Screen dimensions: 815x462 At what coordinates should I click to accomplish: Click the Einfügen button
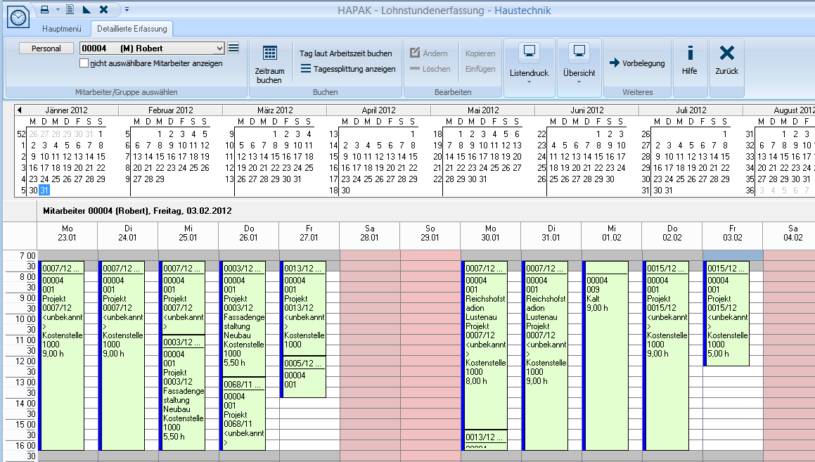(480, 69)
